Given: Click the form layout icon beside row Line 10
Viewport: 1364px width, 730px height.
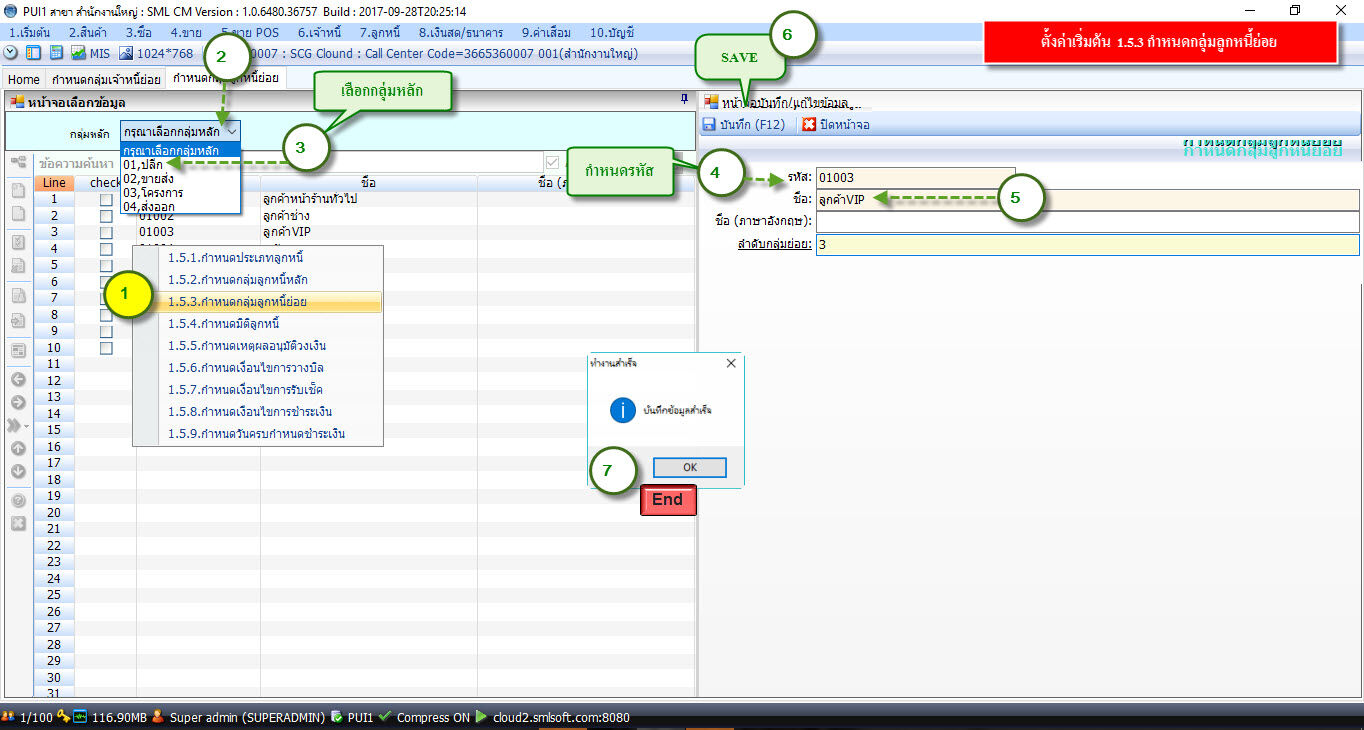Looking at the screenshot, I should (18, 351).
